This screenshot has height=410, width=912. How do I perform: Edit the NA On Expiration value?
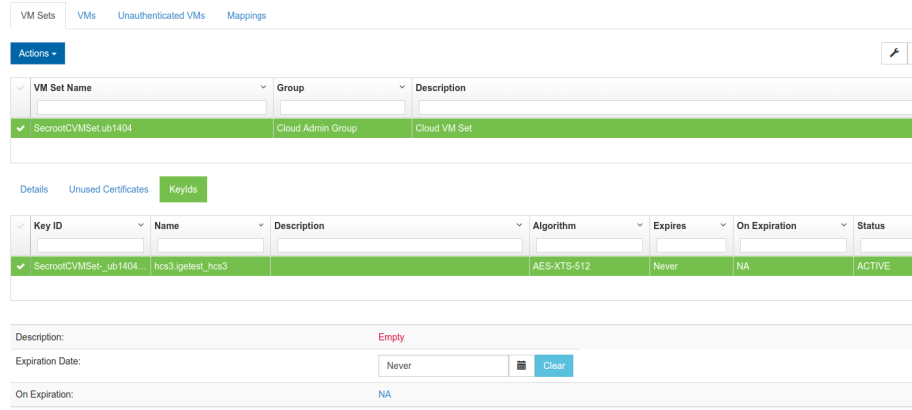[x=384, y=394]
